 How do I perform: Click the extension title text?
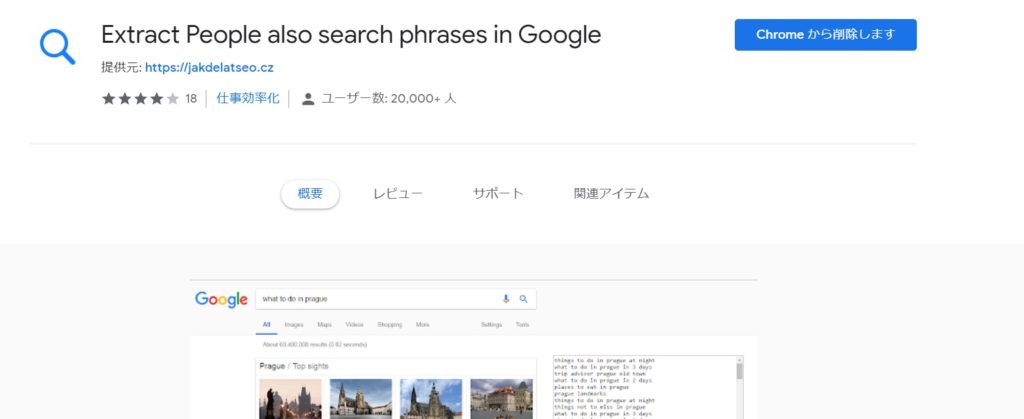pyautogui.click(x=351, y=35)
